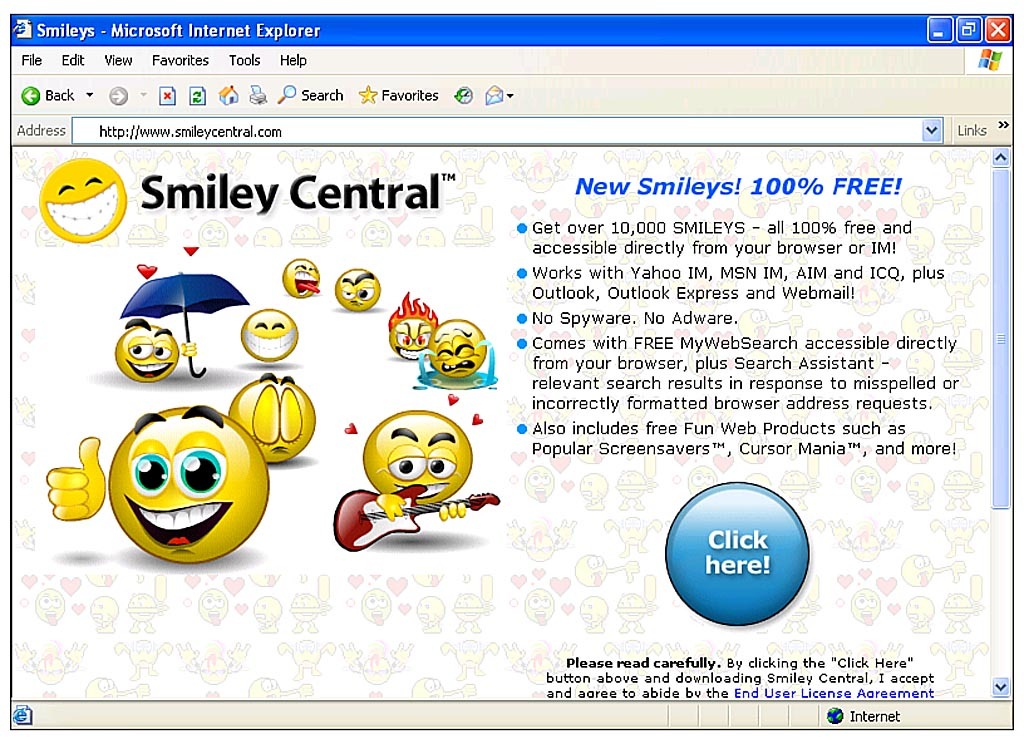Click the Mail envelope icon
The image size is (1024, 744).
tap(494, 96)
